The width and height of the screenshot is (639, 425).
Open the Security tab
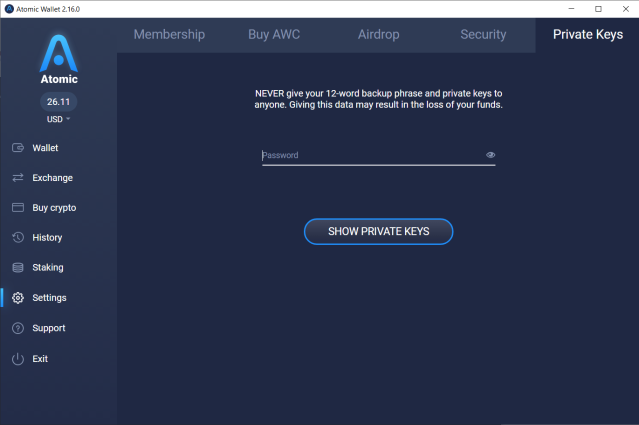[483, 35]
